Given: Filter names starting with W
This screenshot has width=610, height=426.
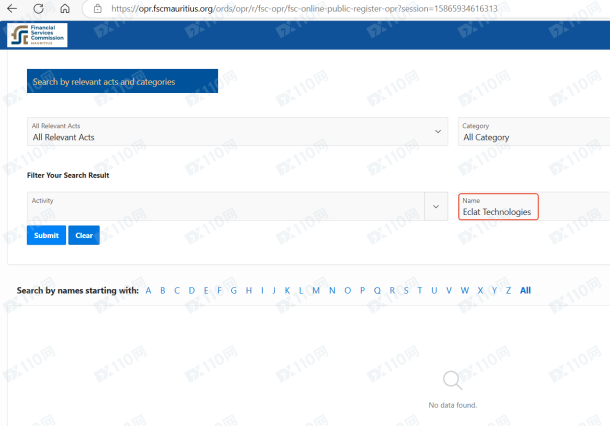Looking at the screenshot, I should (465, 291).
